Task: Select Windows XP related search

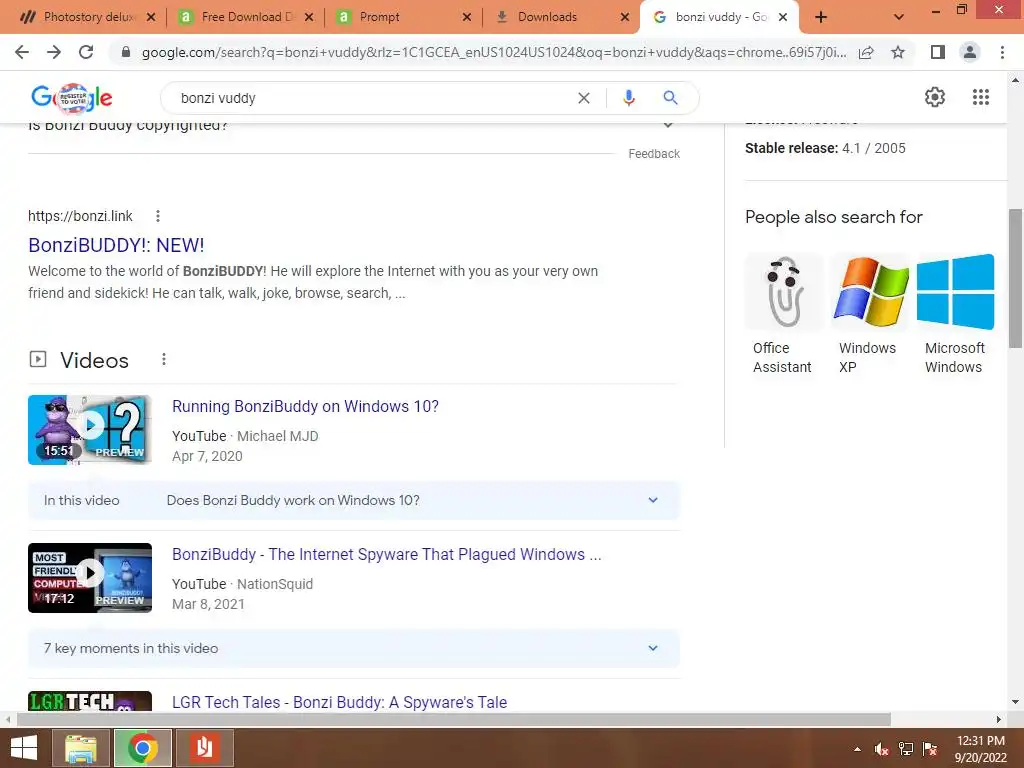Action: (x=871, y=314)
